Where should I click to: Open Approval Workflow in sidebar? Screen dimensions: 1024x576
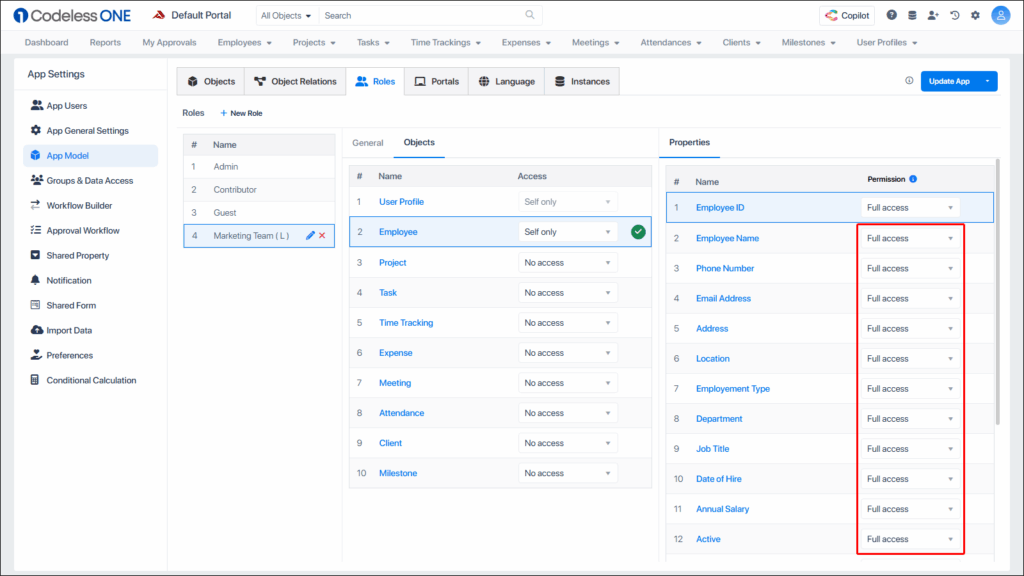coord(82,231)
